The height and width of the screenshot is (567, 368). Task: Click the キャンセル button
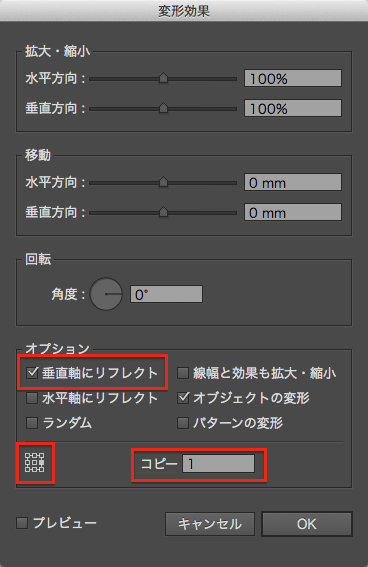tap(210, 524)
